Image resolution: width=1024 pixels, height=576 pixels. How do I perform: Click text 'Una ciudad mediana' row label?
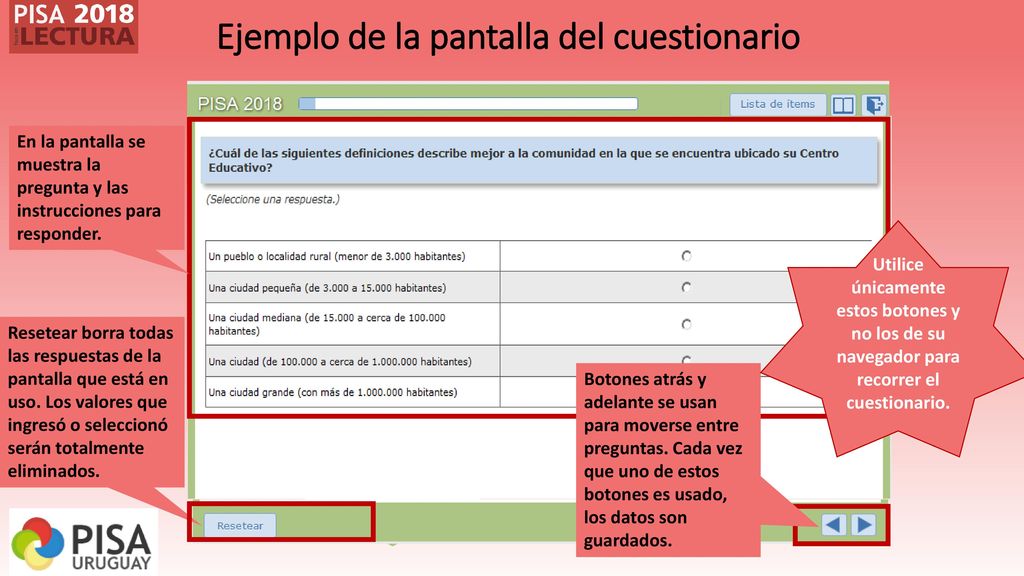[x=327, y=325]
